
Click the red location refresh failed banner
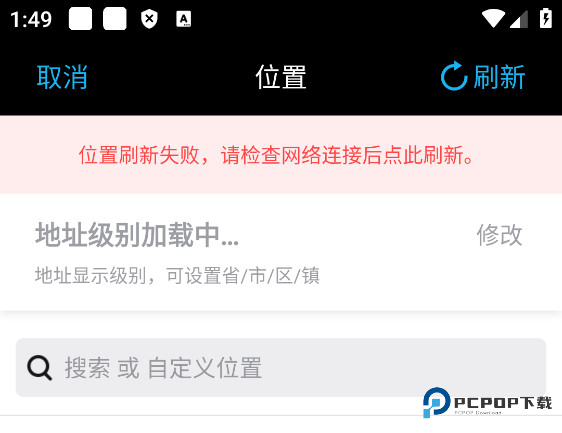[281, 155]
